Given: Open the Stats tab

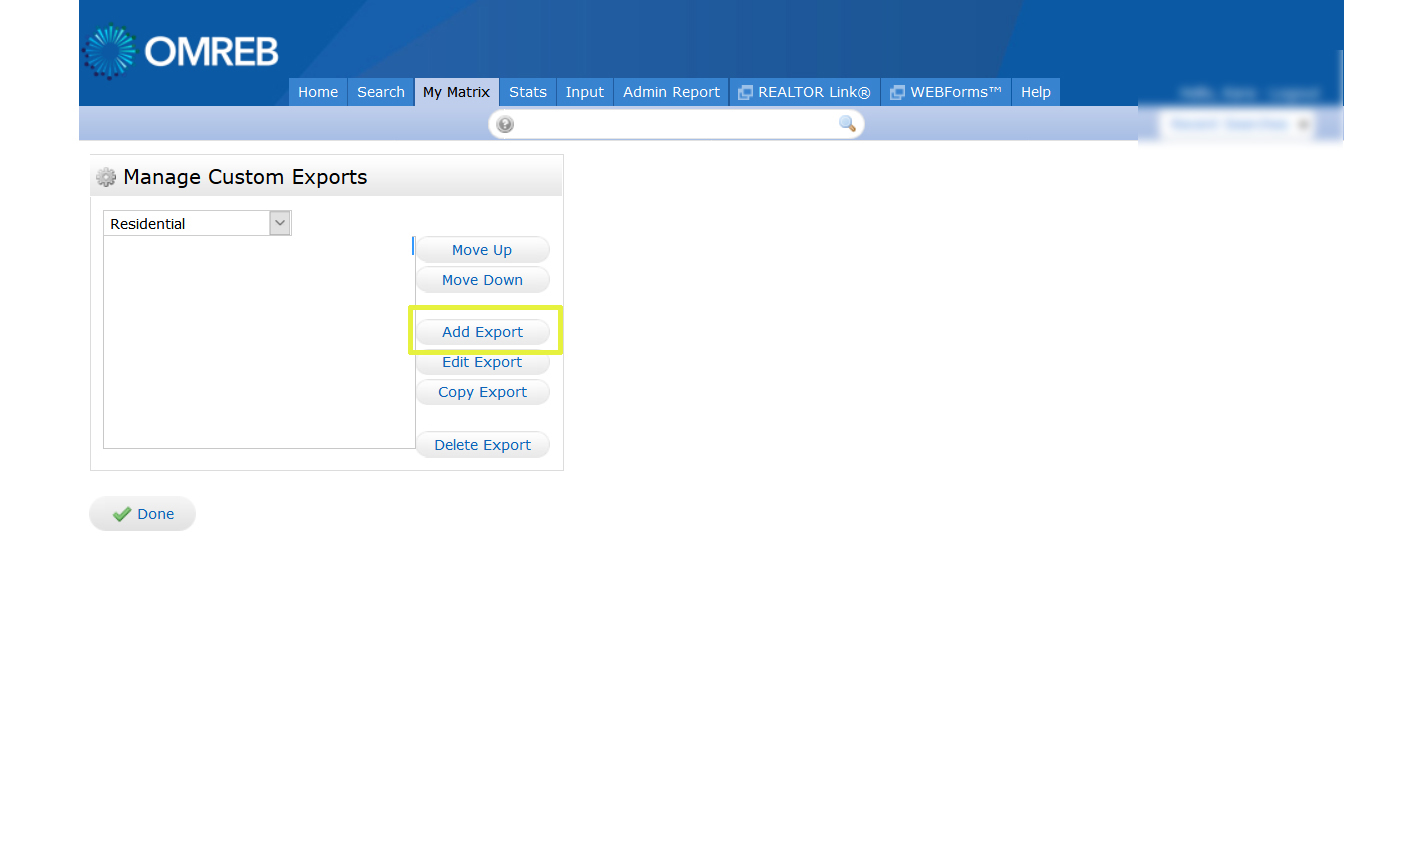Looking at the screenshot, I should click(x=528, y=92).
